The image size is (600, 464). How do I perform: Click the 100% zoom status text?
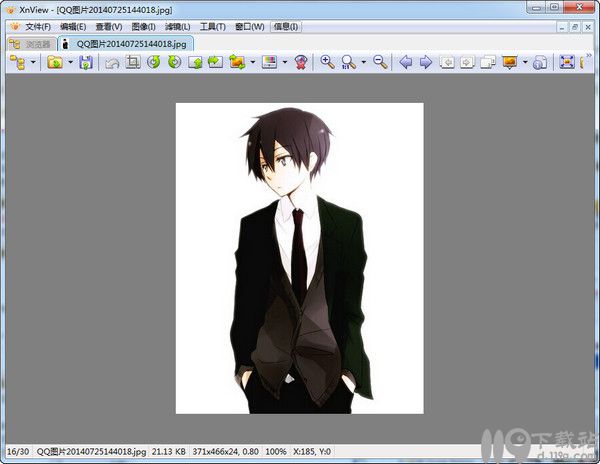tap(276, 452)
